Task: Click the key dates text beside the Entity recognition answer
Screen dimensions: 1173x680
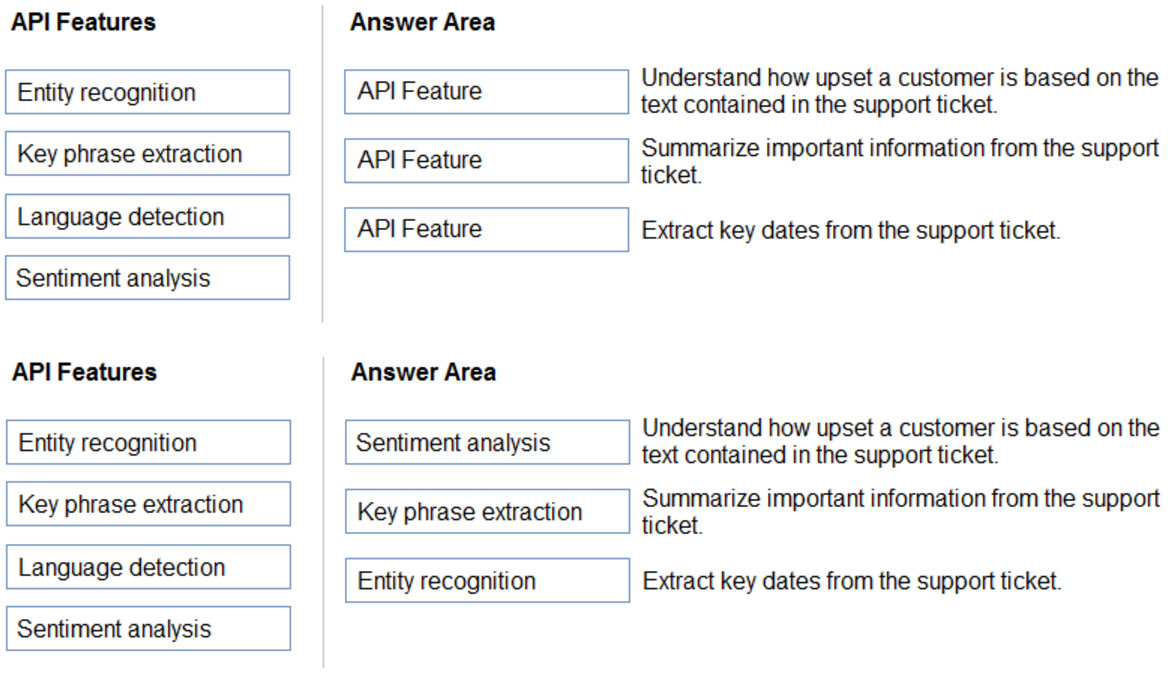Action: point(851,581)
